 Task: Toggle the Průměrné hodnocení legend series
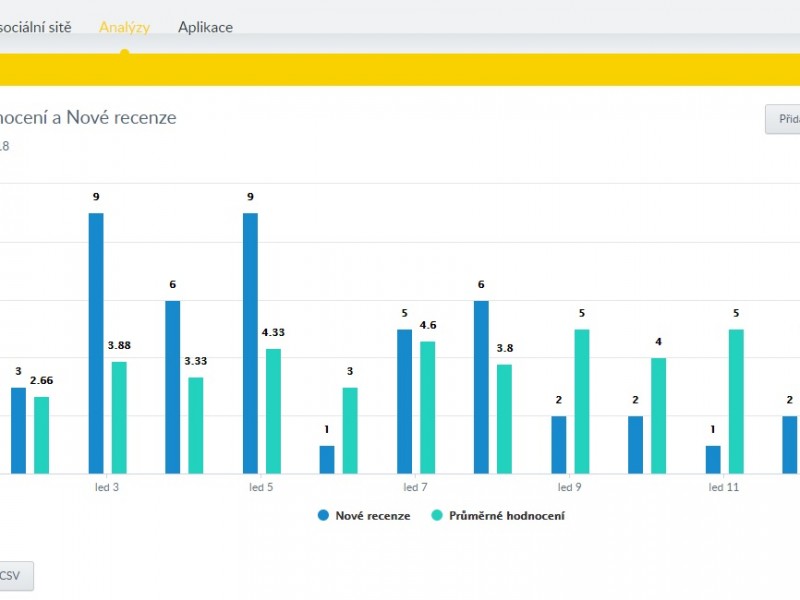506,516
